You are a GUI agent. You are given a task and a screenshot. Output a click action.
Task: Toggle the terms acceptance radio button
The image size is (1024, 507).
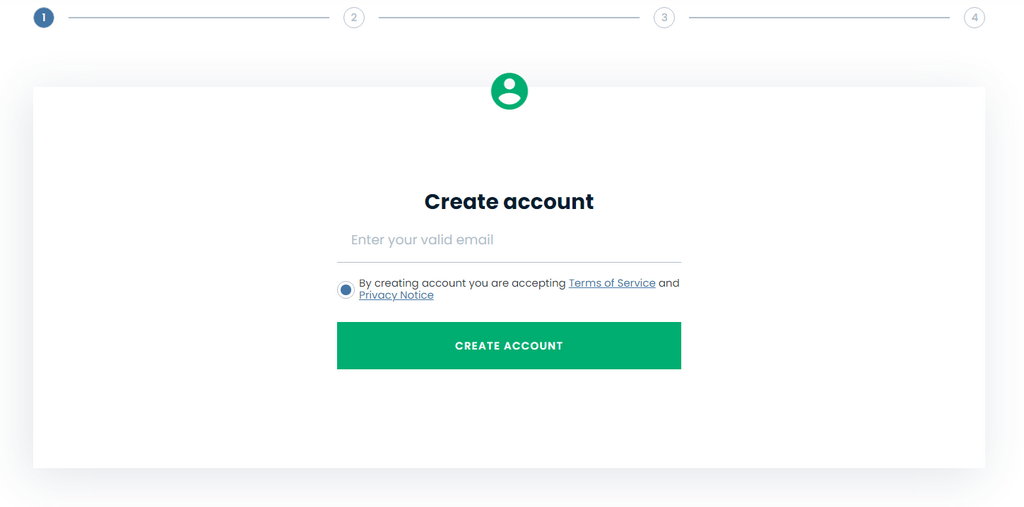(x=346, y=289)
